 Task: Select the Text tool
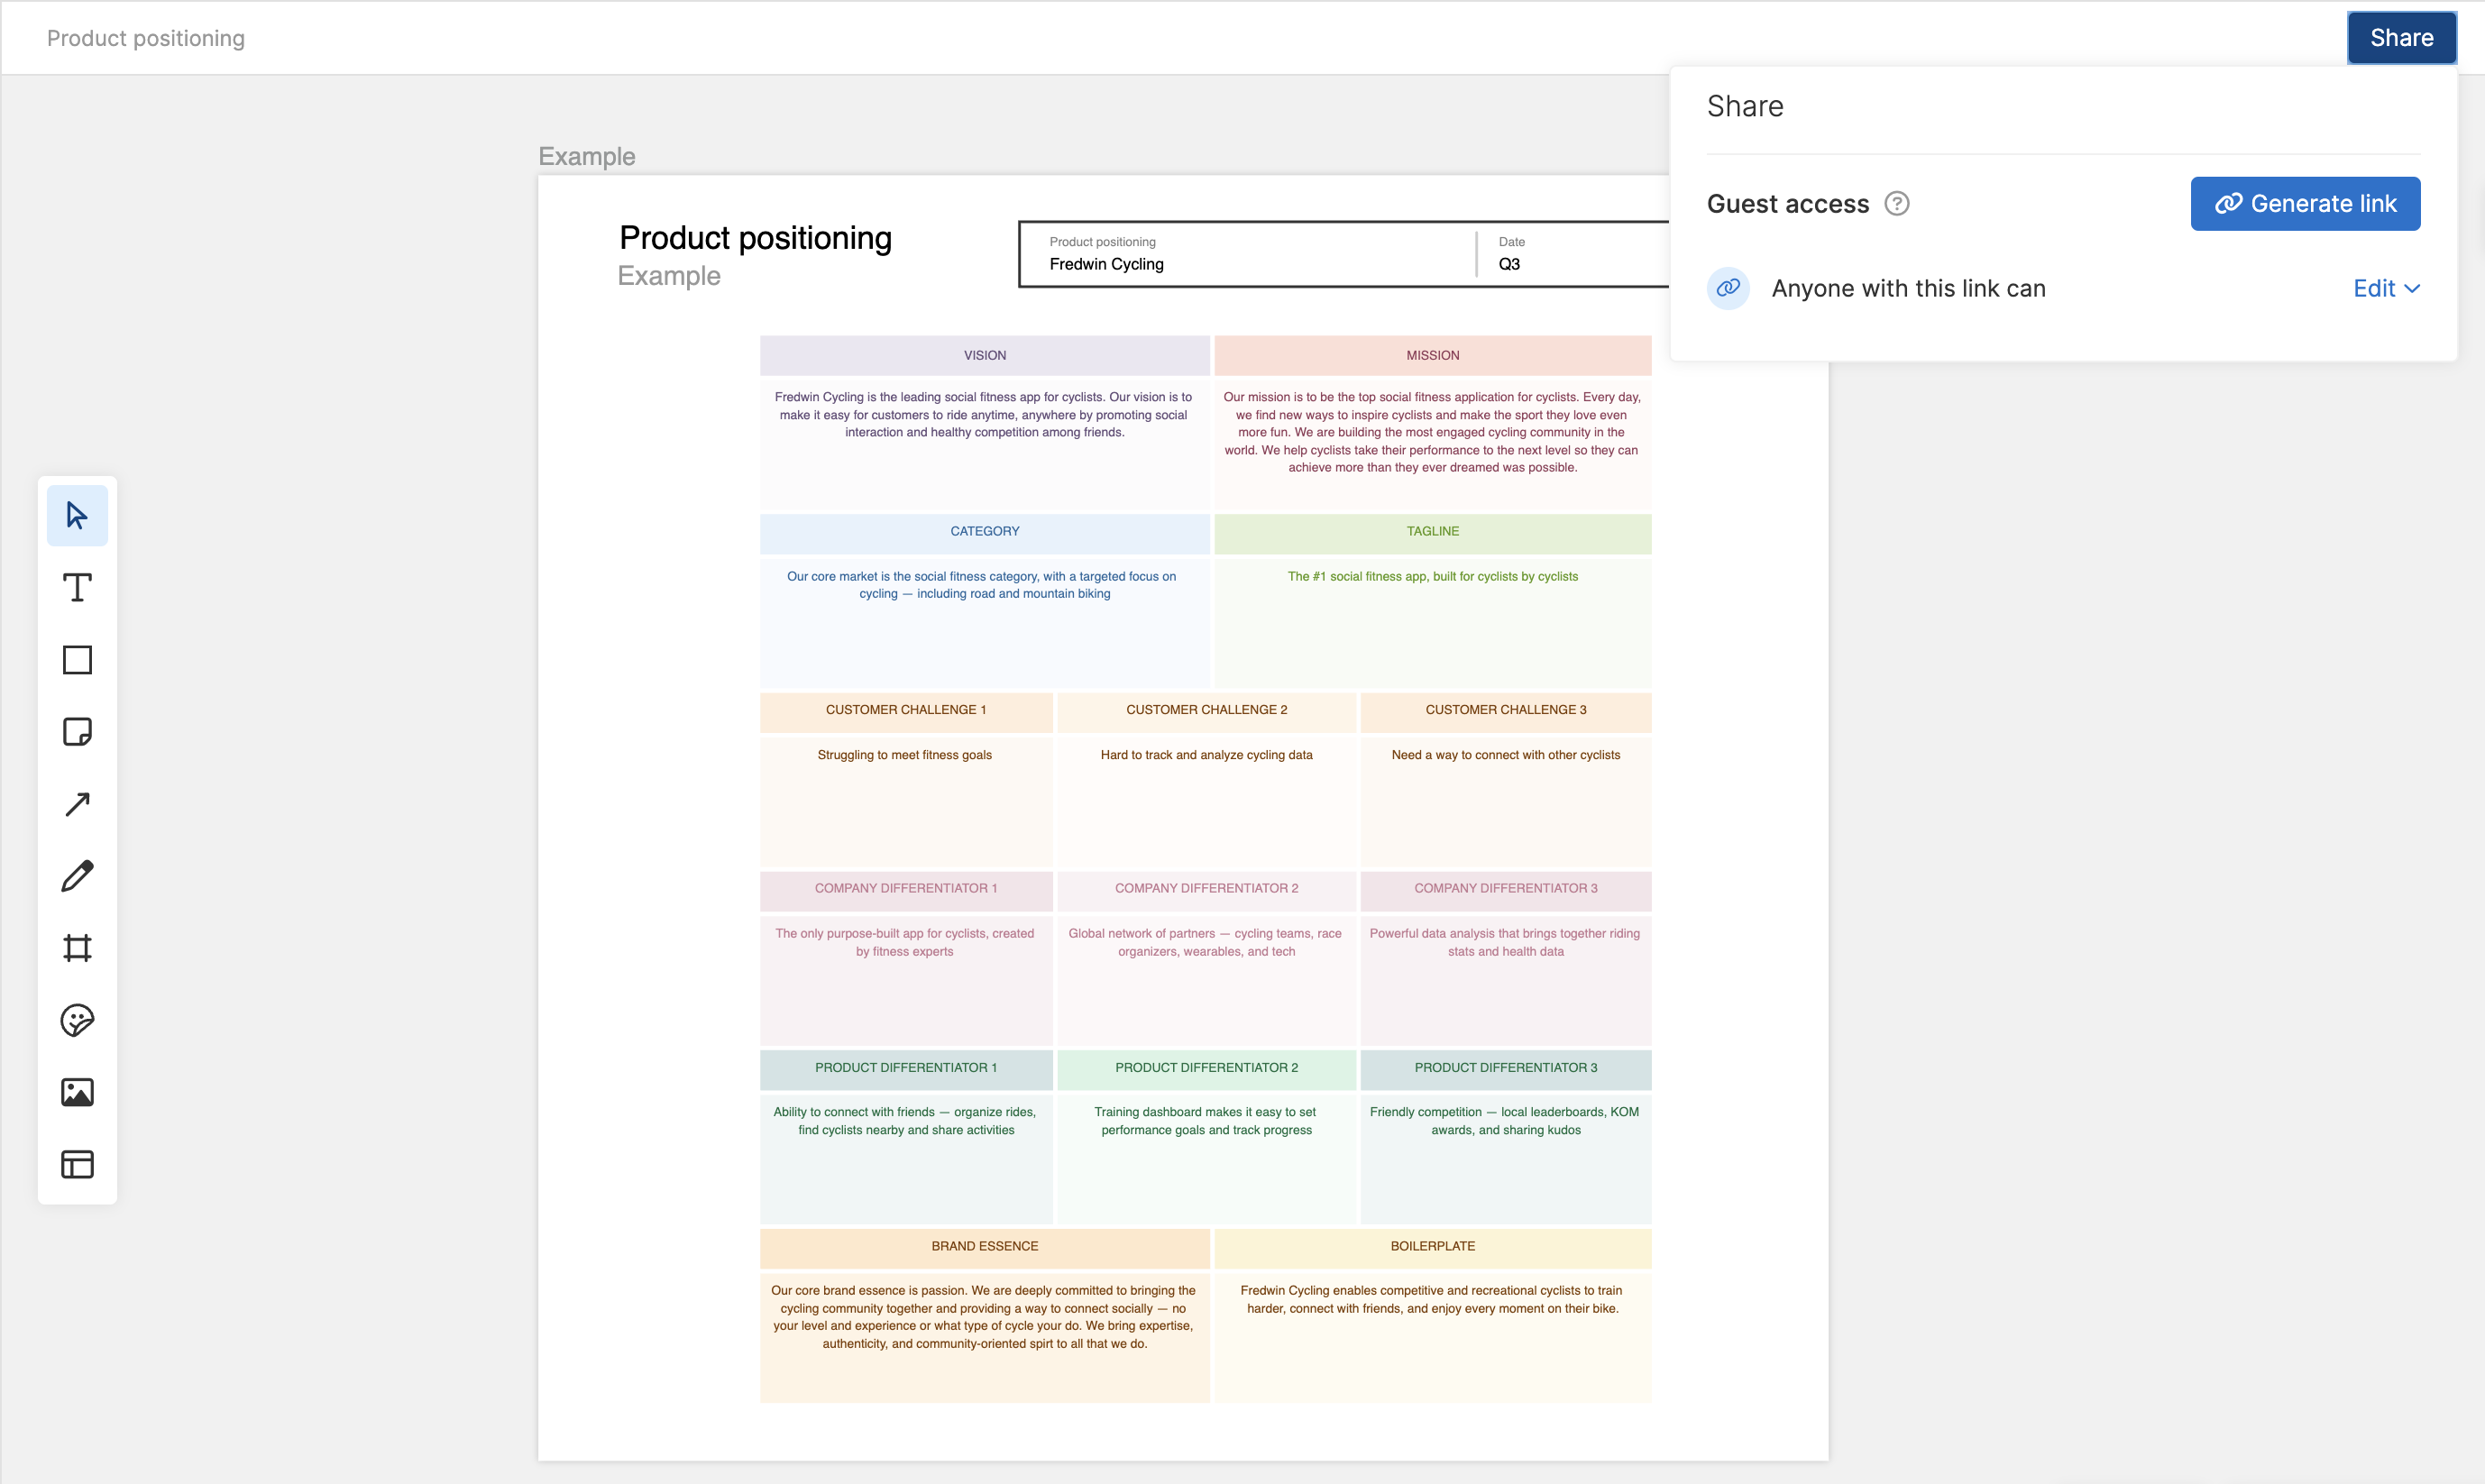point(77,588)
